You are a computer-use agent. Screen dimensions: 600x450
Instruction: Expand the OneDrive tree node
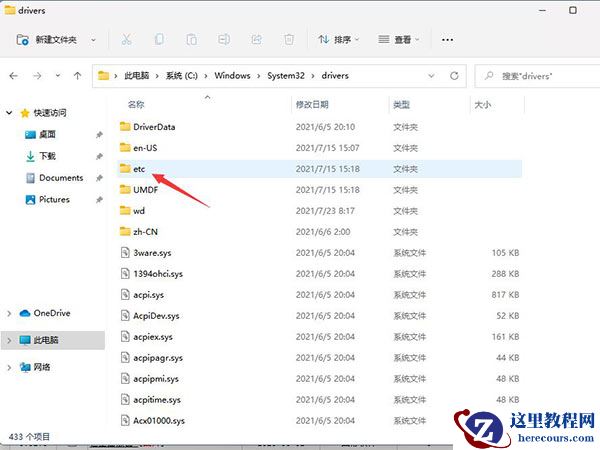(9, 313)
